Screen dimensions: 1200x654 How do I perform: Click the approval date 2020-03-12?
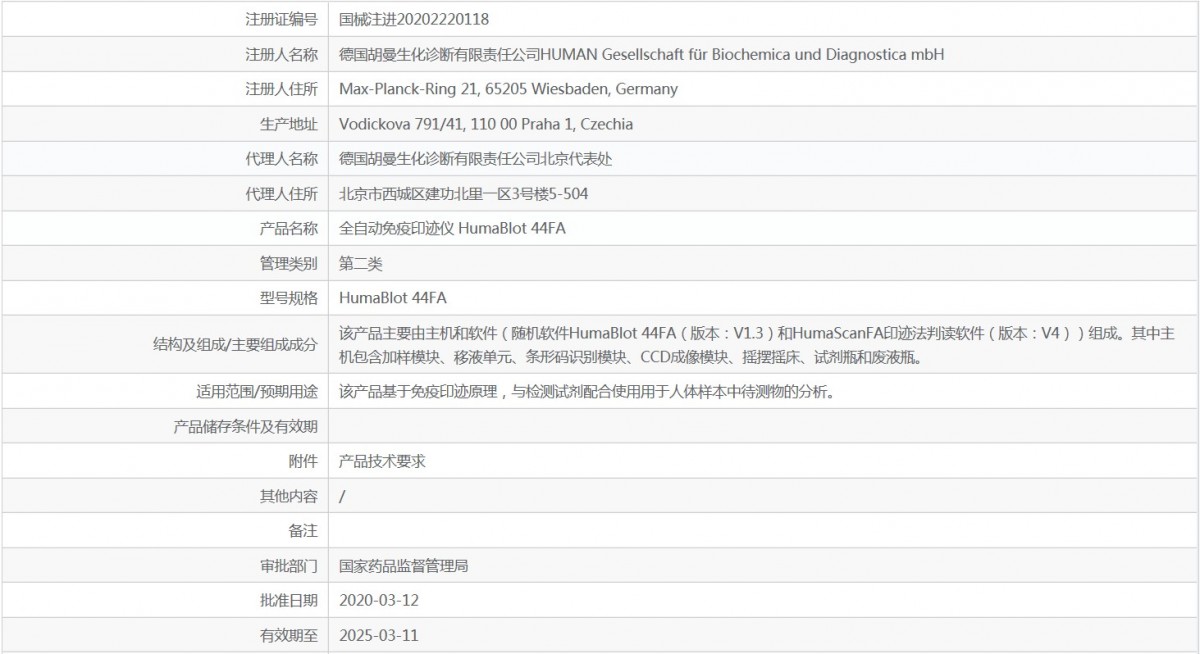[378, 600]
